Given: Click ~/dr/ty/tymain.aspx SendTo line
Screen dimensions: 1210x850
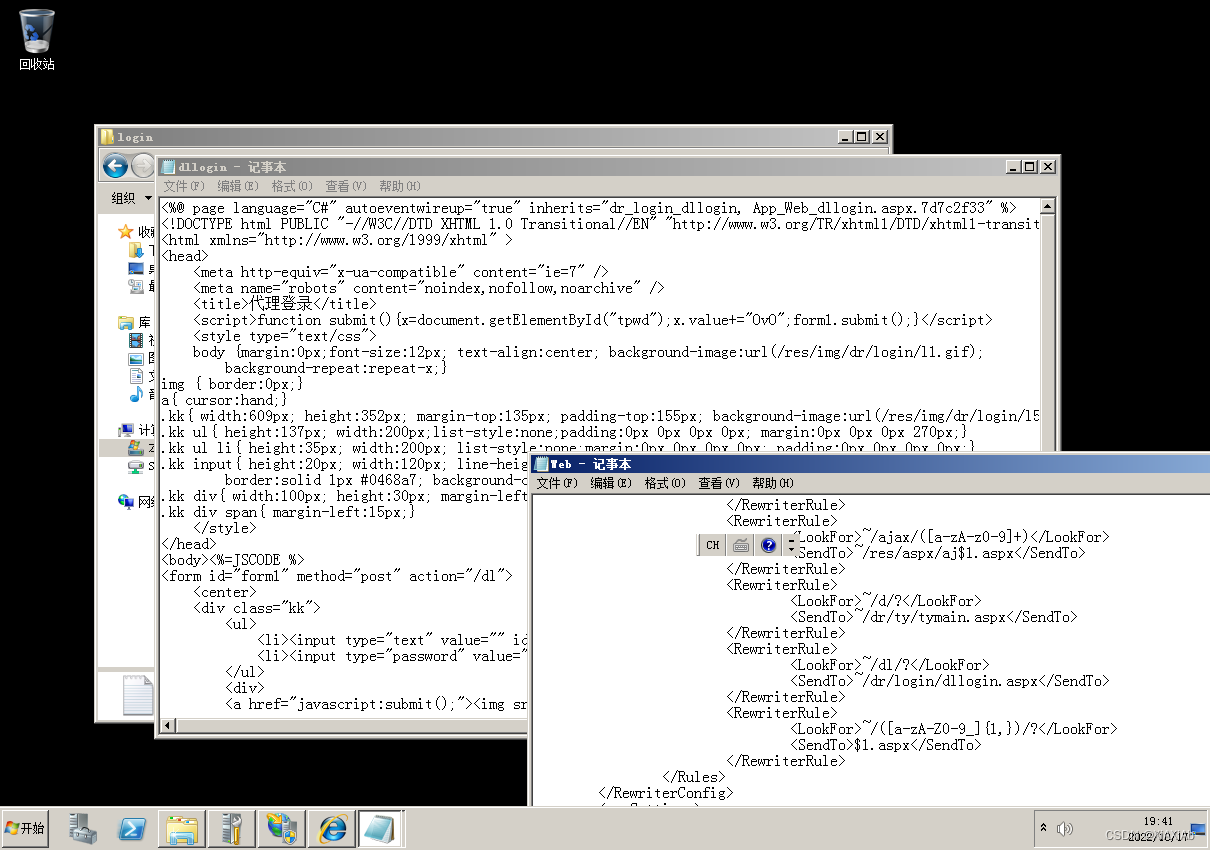Looking at the screenshot, I should point(934,617).
